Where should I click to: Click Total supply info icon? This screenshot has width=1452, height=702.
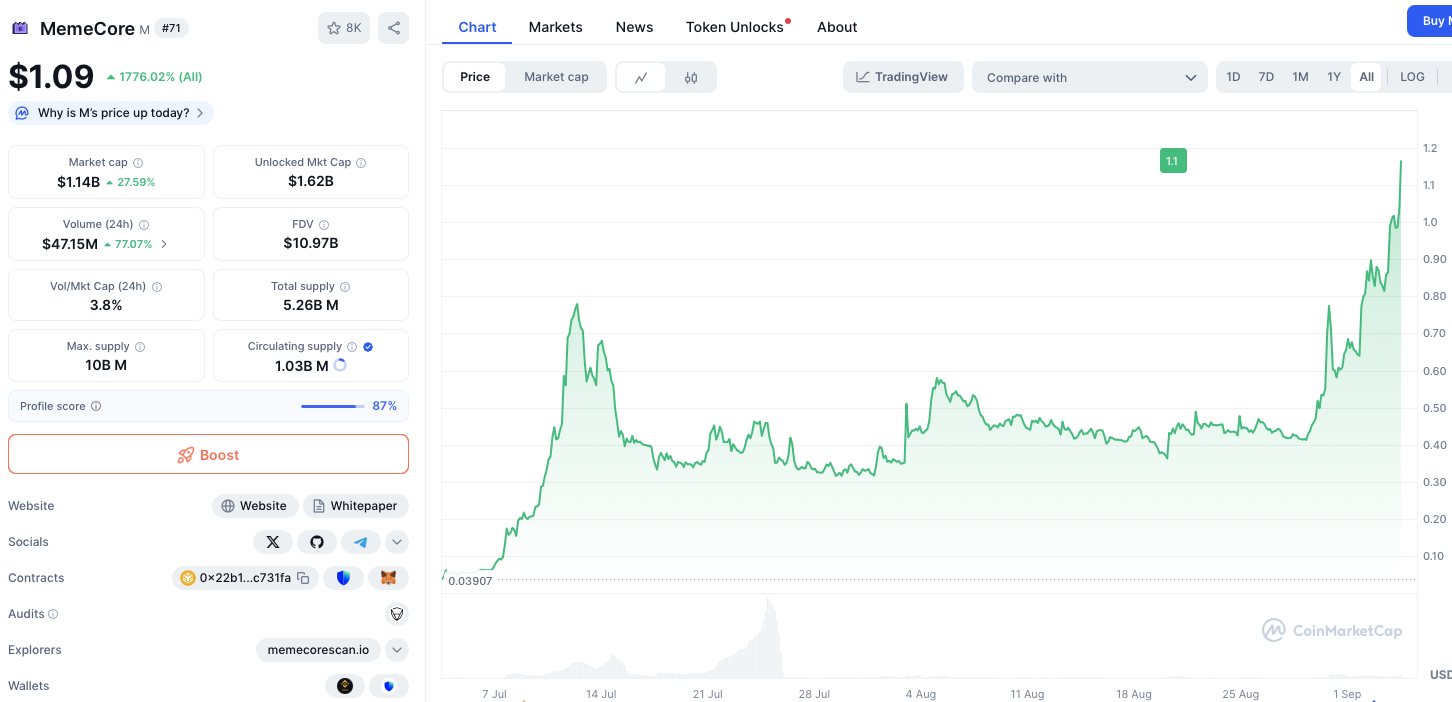click(x=345, y=286)
